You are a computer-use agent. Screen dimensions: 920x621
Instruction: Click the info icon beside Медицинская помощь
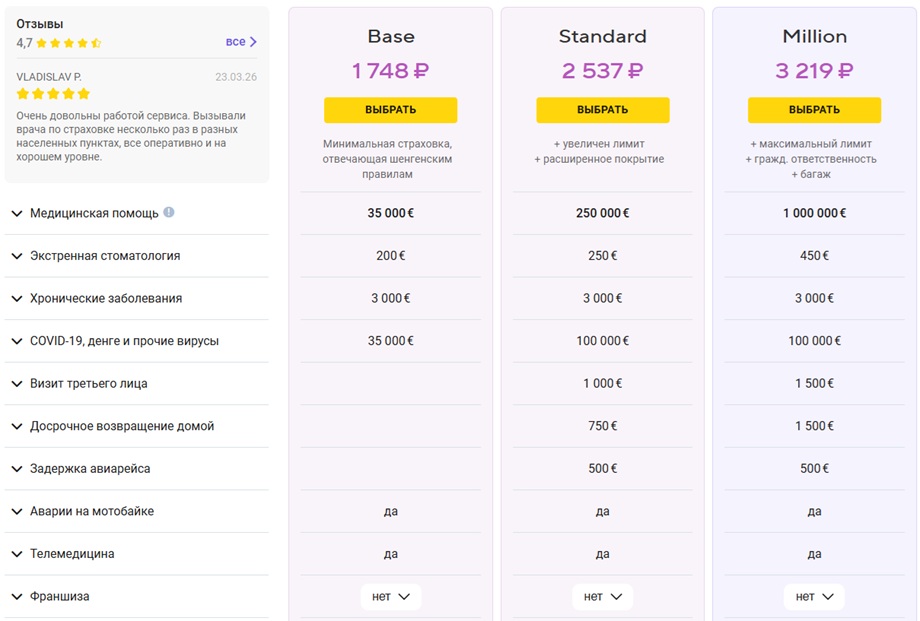tap(169, 212)
